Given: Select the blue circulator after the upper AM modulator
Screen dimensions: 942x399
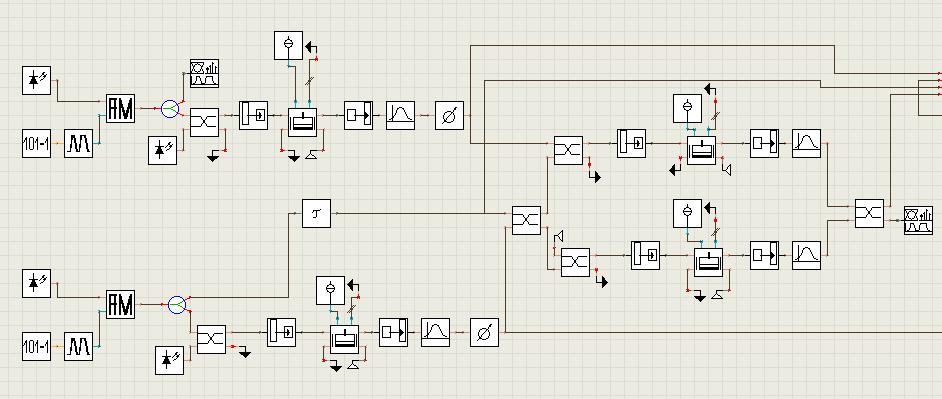Looking at the screenshot, I should [170, 109].
